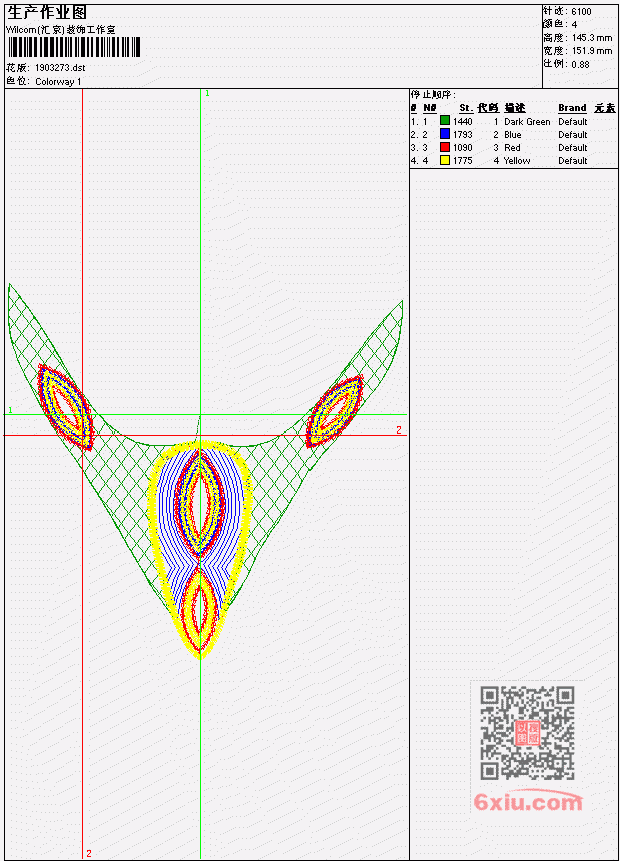Click red axis label '2' on right side
This screenshot has height=861, width=620.
pos(399,430)
